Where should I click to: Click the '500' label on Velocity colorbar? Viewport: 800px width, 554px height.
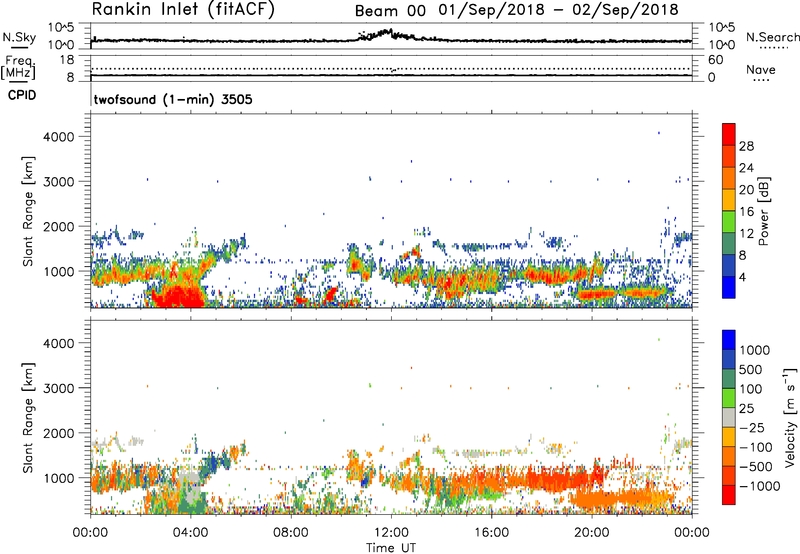click(751, 370)
